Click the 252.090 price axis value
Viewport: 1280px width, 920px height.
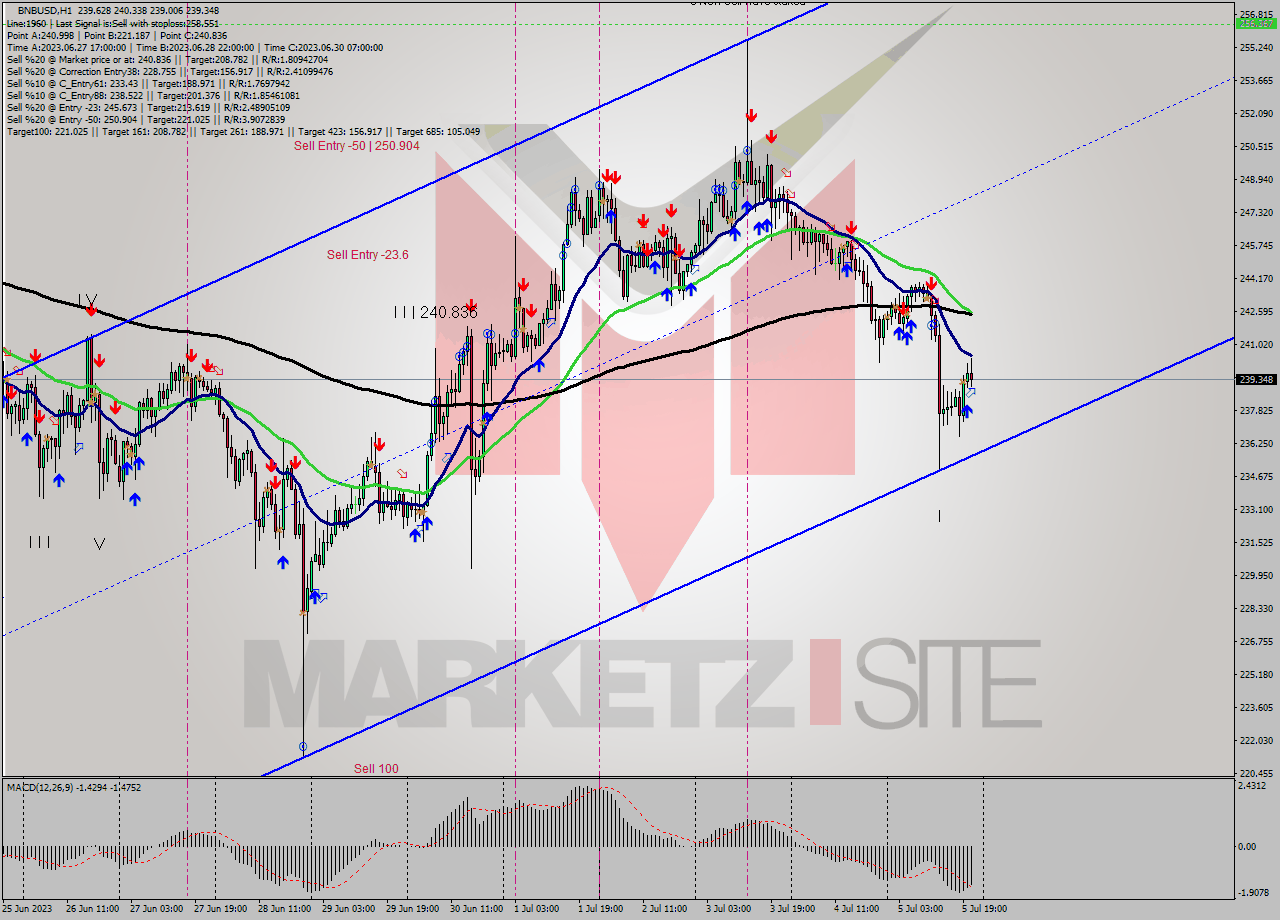point(1256,113)
